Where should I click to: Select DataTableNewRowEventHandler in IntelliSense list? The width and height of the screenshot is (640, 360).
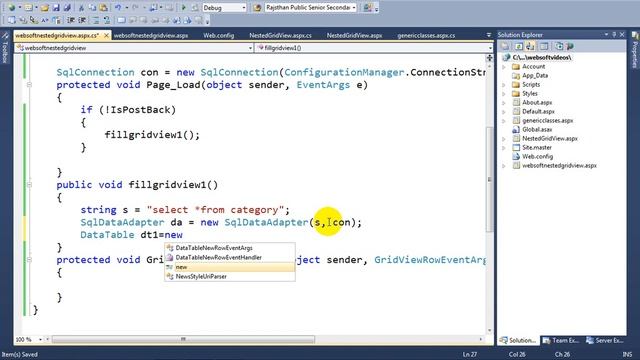pyautogui.click(x=230, y=257)
